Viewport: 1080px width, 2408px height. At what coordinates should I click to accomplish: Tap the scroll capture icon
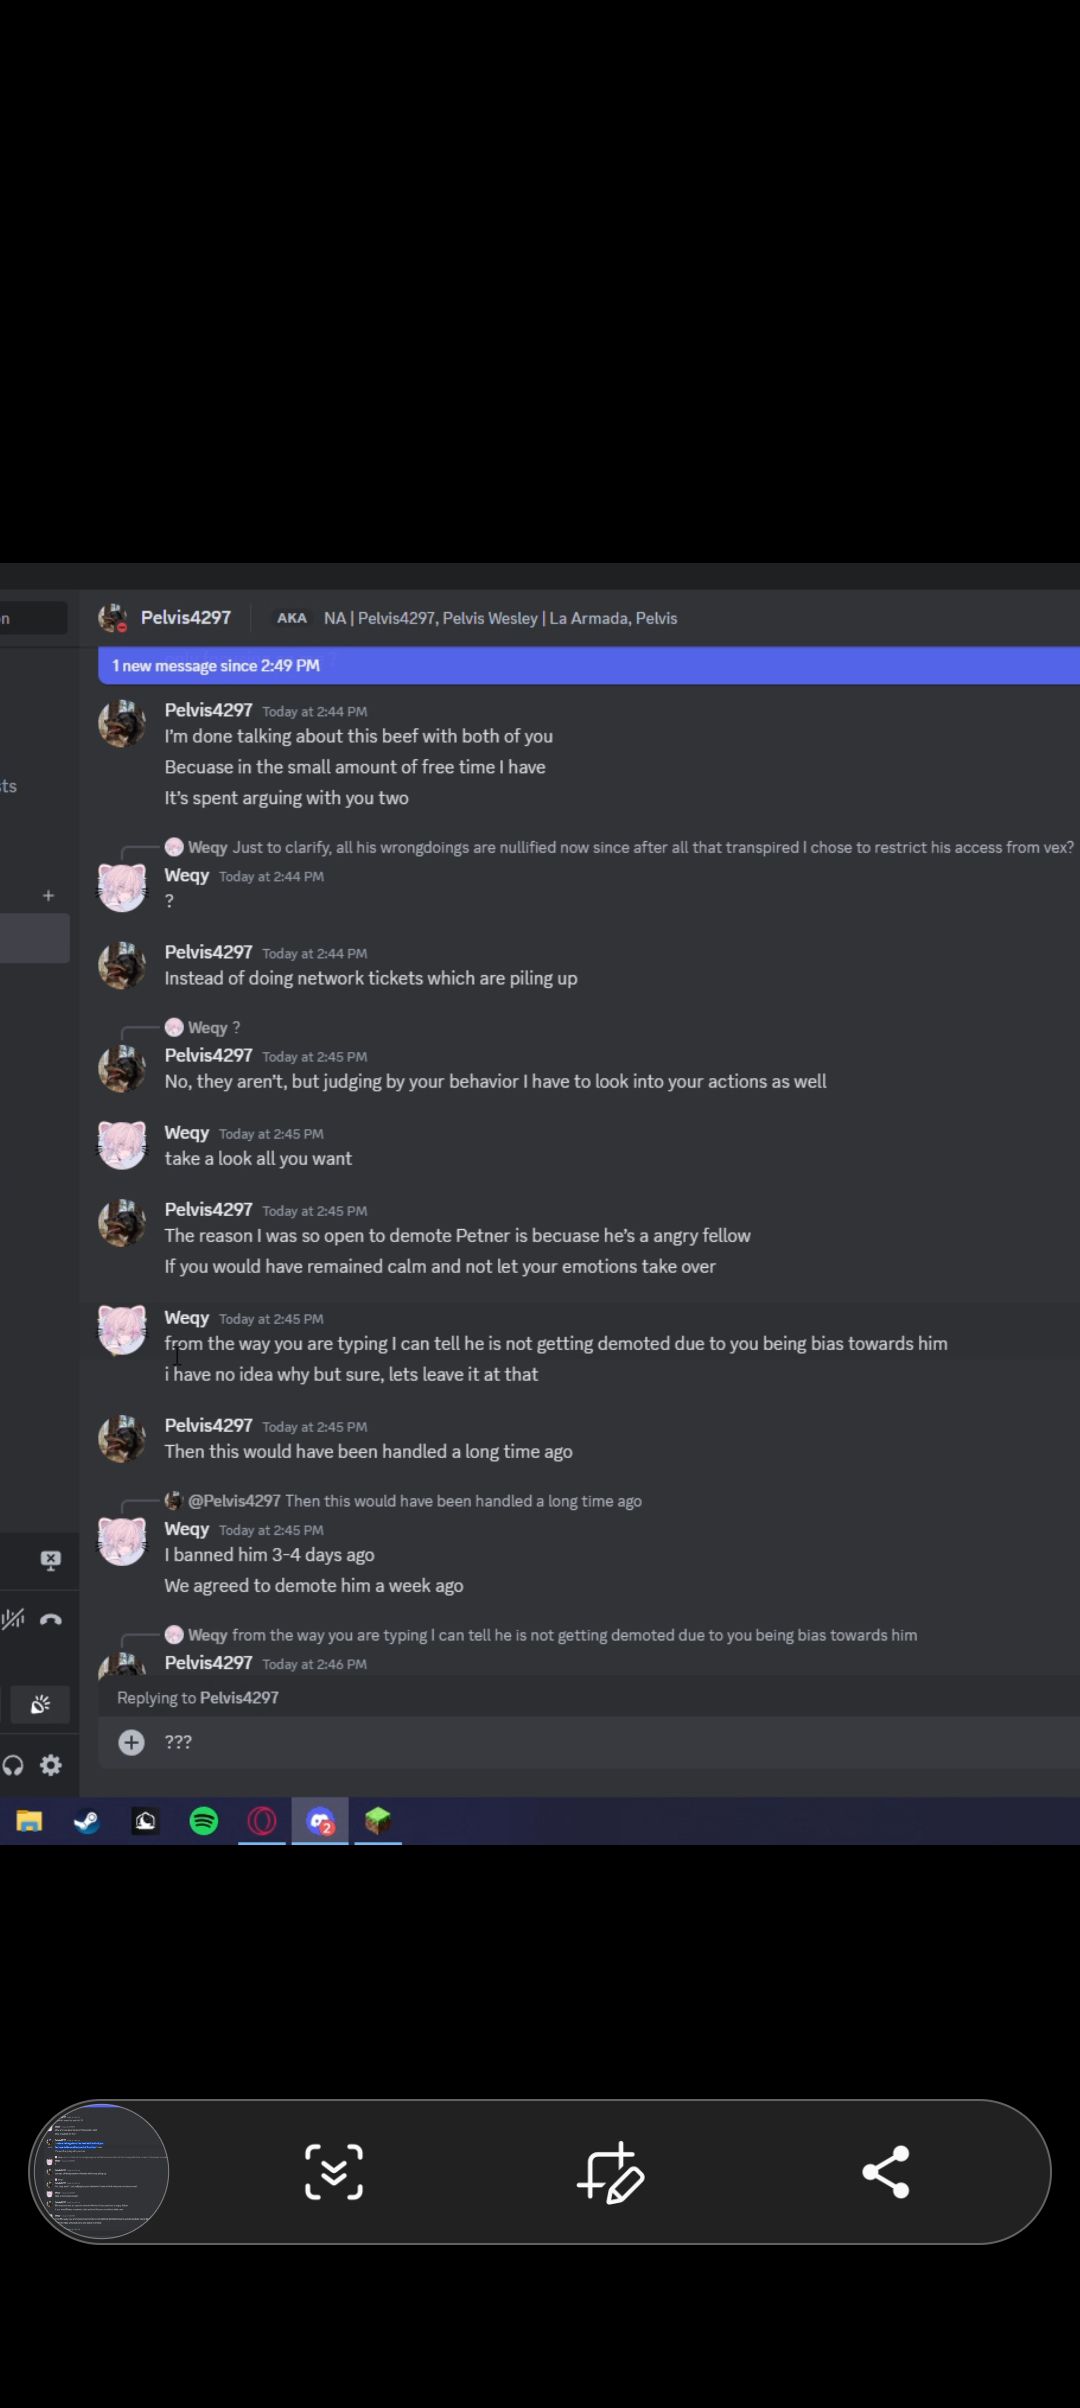(x=333, y=2171)
